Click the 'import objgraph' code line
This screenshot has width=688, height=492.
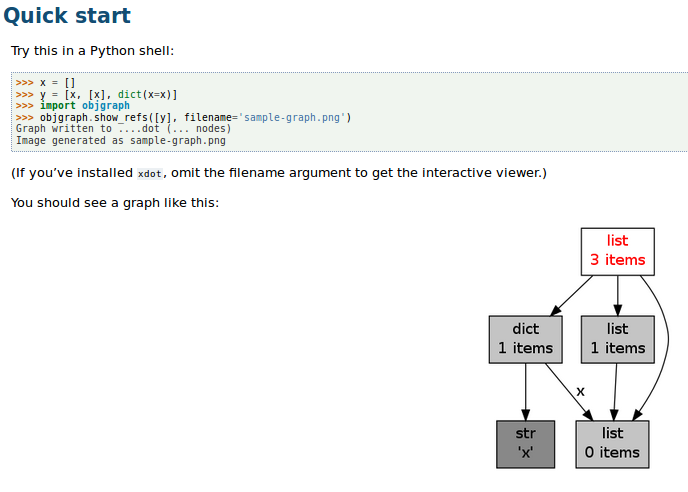[x=85, y=106]
